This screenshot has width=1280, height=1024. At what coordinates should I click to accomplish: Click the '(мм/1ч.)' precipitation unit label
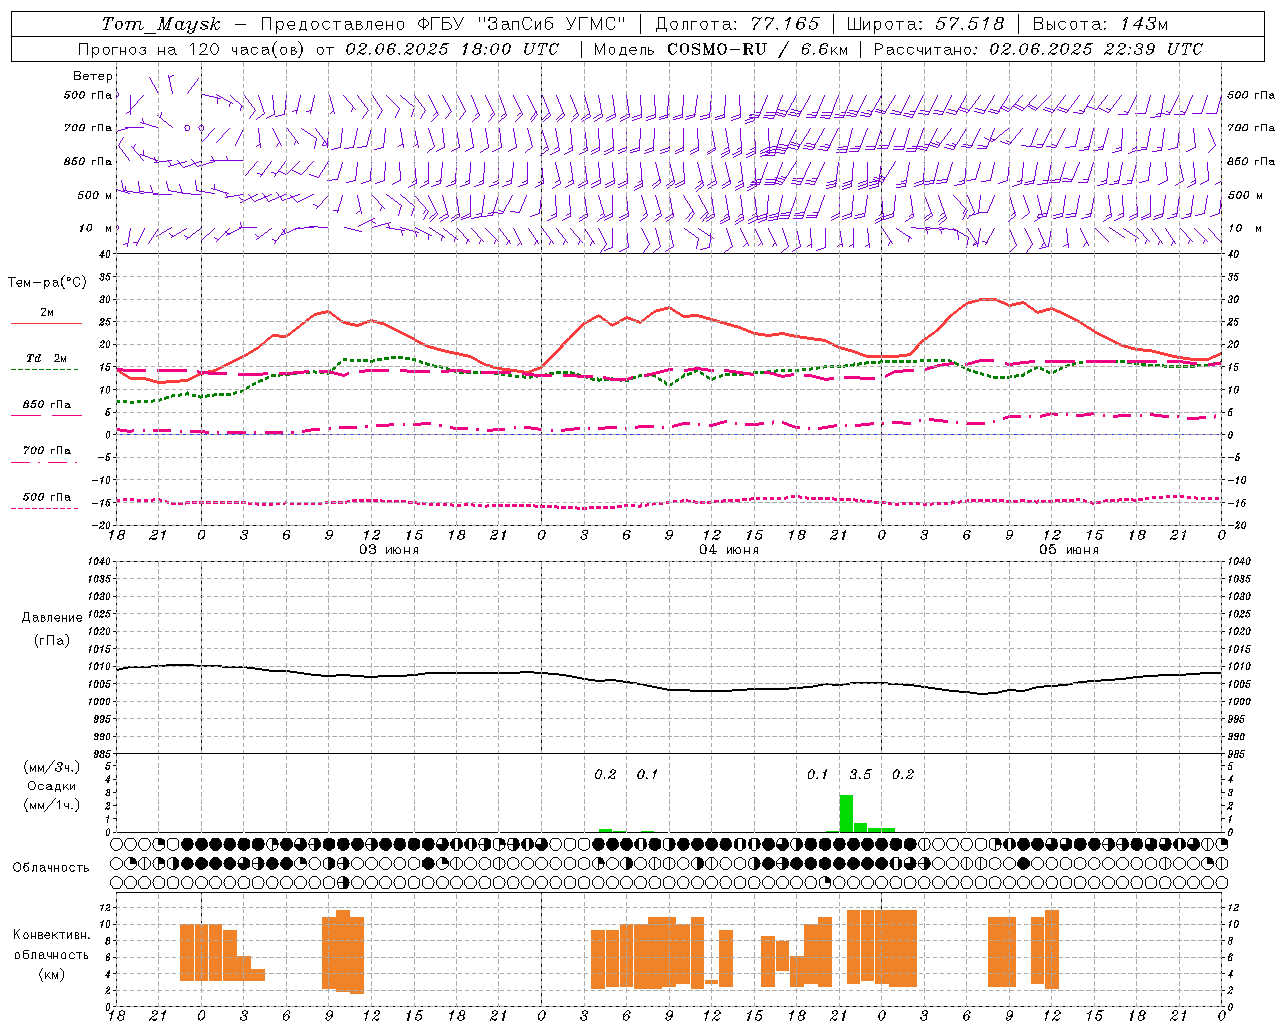(52, 806)
